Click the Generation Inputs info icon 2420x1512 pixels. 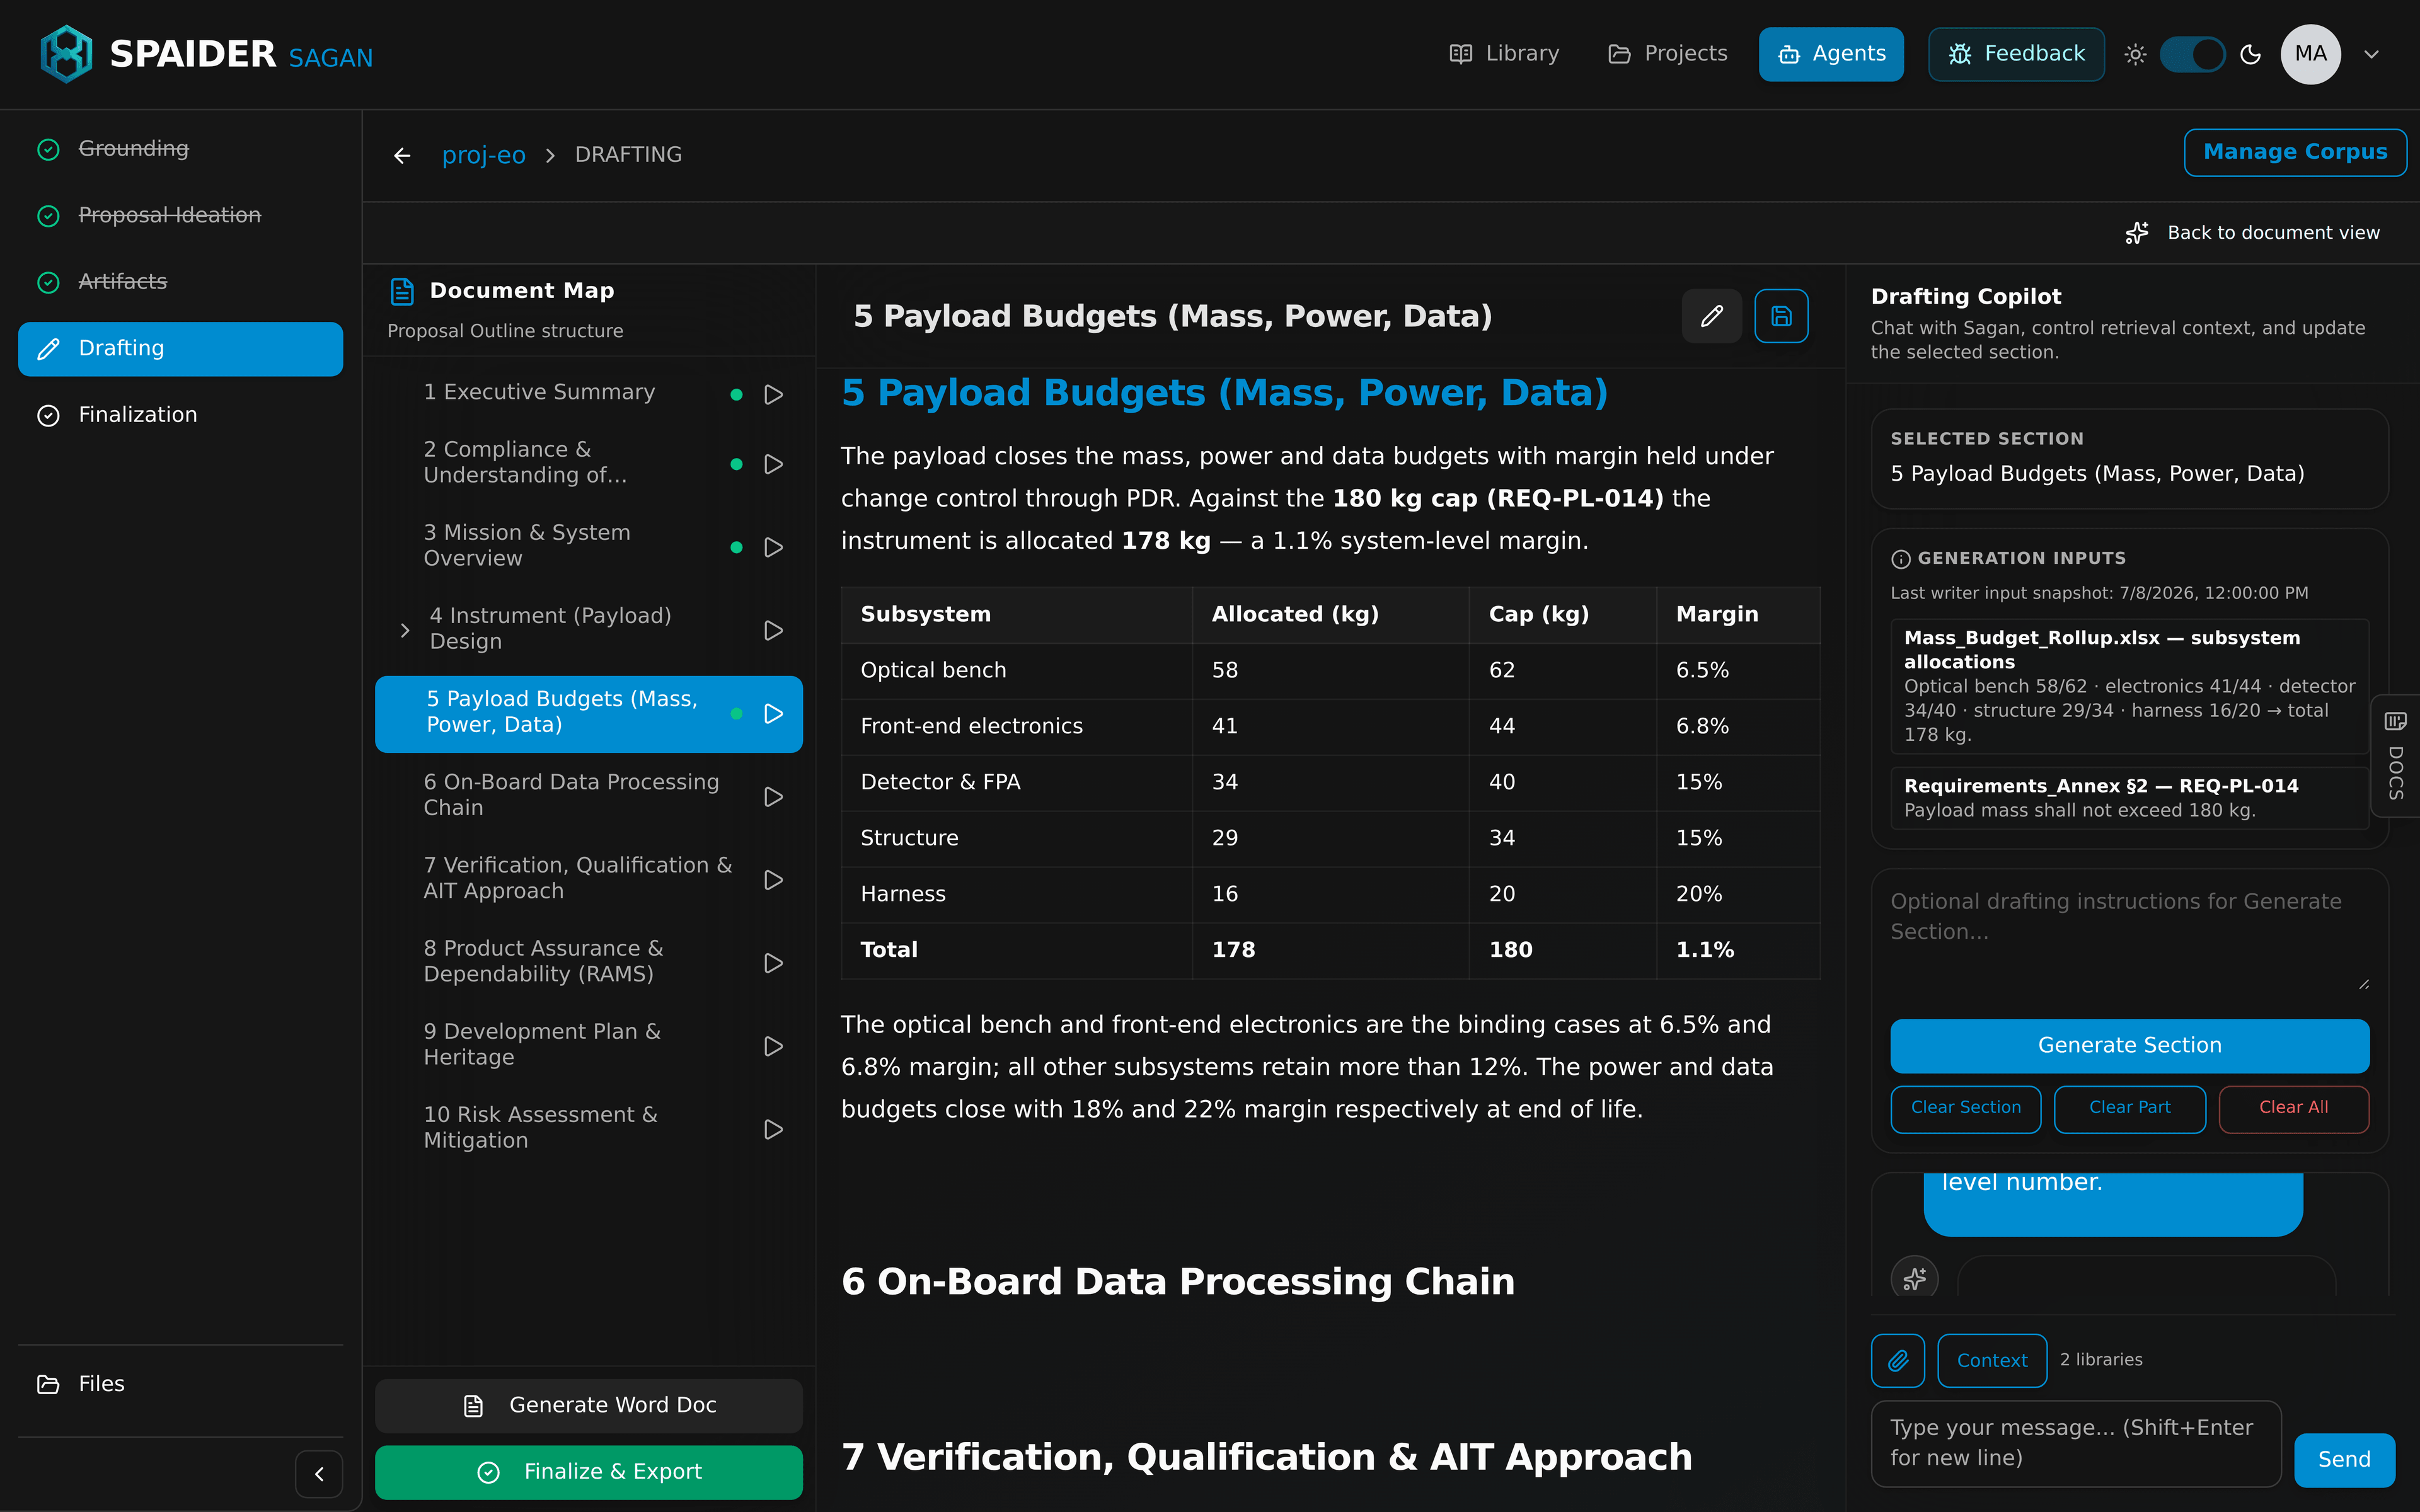1900,559
